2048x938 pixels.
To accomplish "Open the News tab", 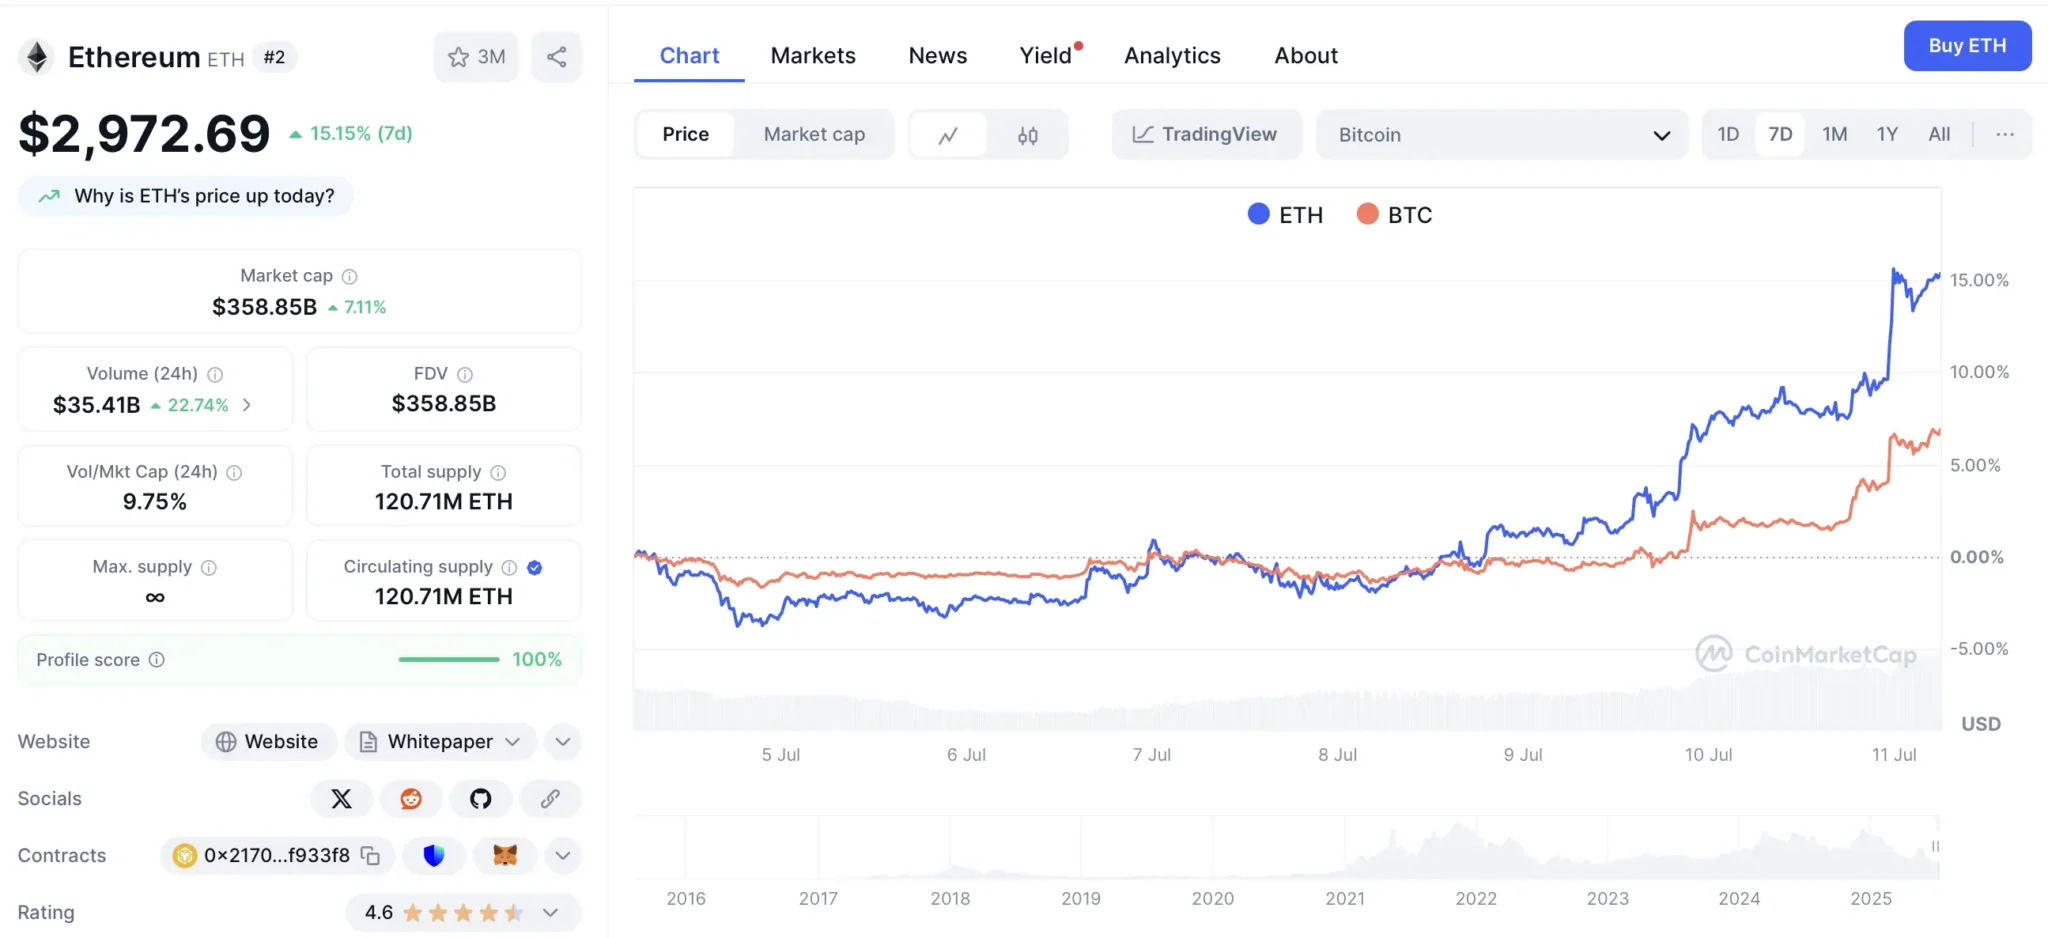I will click(938, 56).
